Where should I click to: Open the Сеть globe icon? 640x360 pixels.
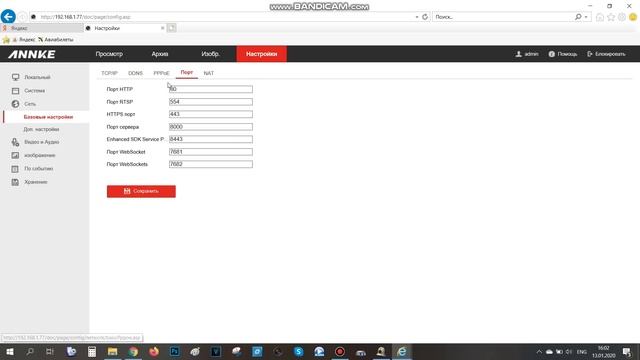16,104
